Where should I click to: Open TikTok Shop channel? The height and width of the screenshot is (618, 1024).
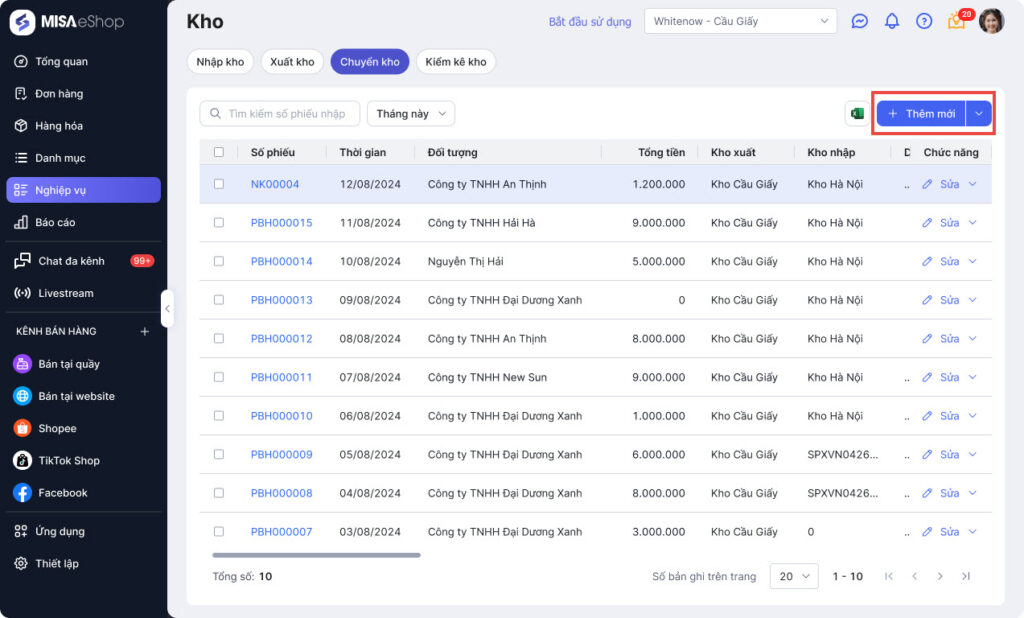(69, 461)
